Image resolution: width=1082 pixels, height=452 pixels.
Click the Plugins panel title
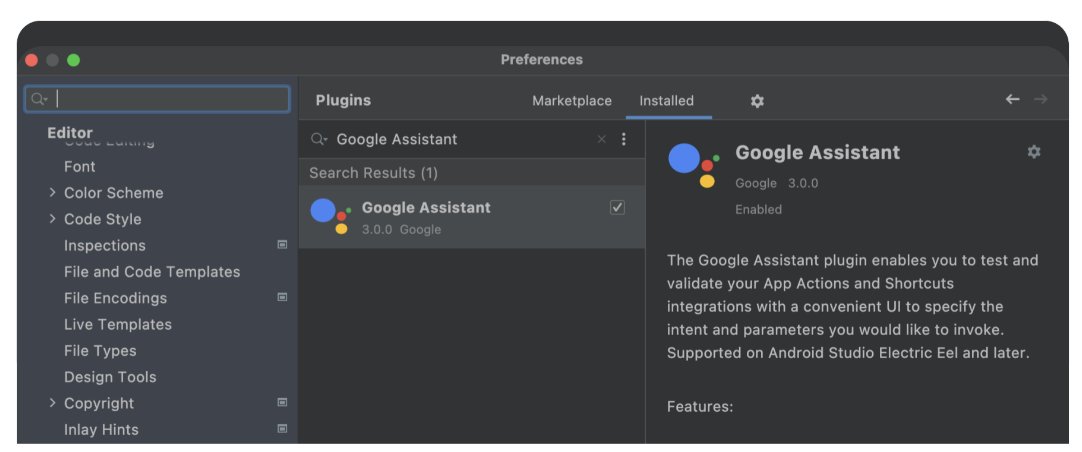[x=343, y=101]
